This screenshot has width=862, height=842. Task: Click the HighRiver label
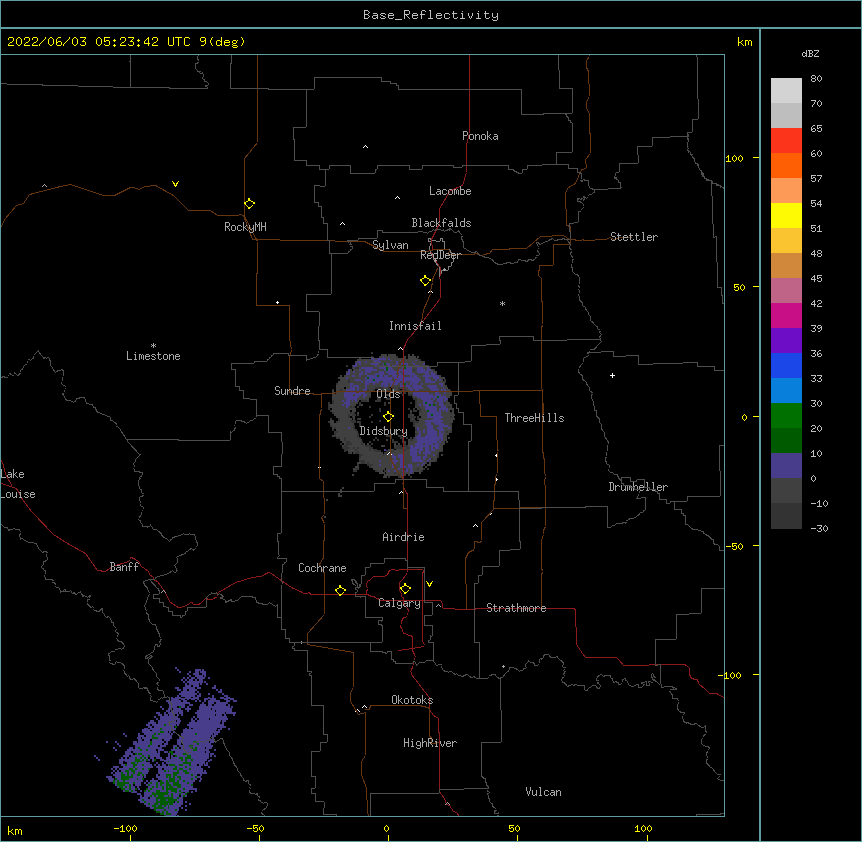coord(430,743)
